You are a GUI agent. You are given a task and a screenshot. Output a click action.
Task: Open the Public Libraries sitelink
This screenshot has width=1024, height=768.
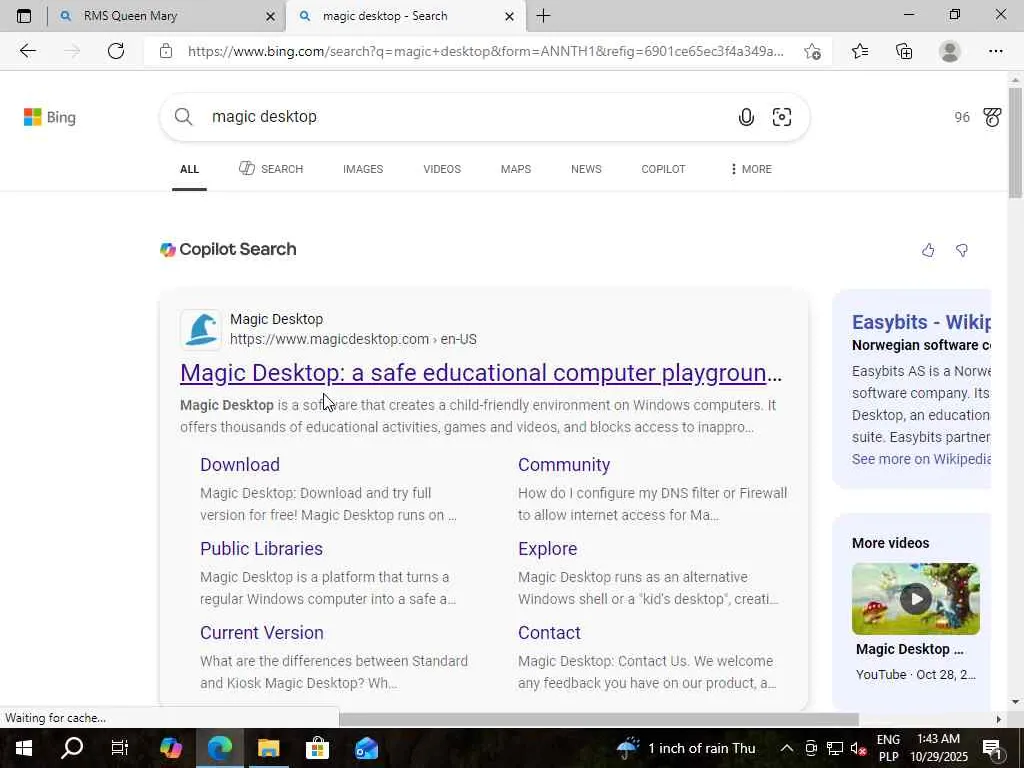pos(261,549)
